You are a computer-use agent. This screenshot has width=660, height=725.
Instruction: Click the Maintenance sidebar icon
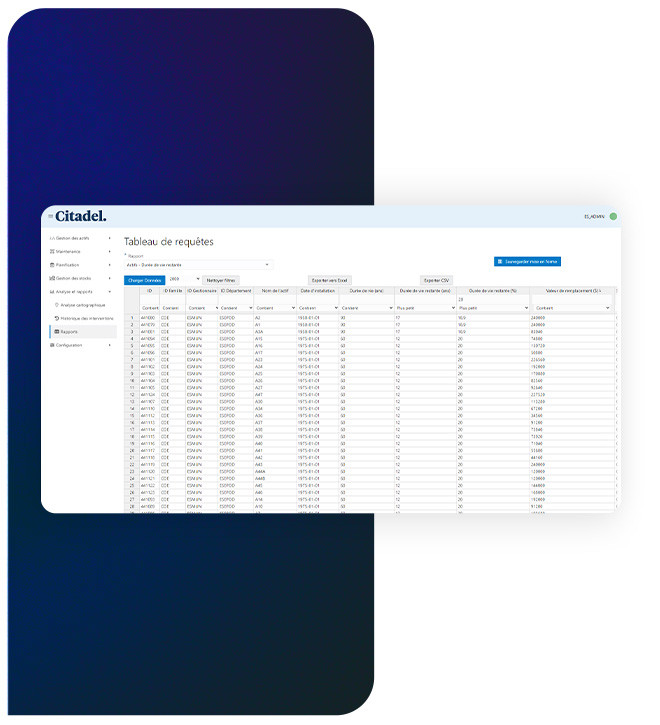(51, 251)
